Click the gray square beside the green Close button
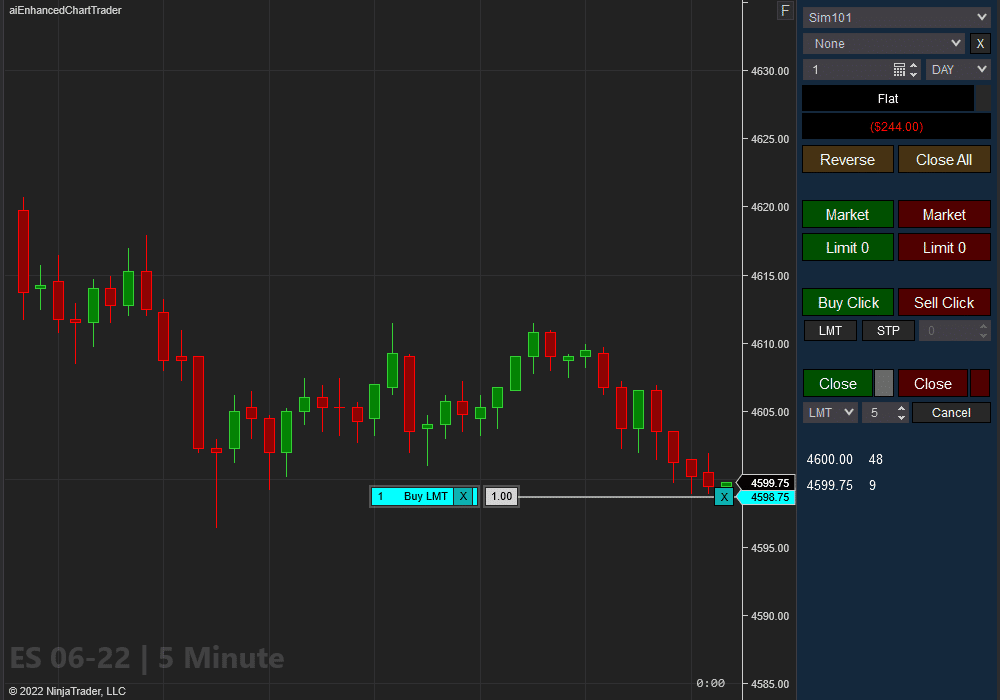The image size is (1000, 700). 884,383
